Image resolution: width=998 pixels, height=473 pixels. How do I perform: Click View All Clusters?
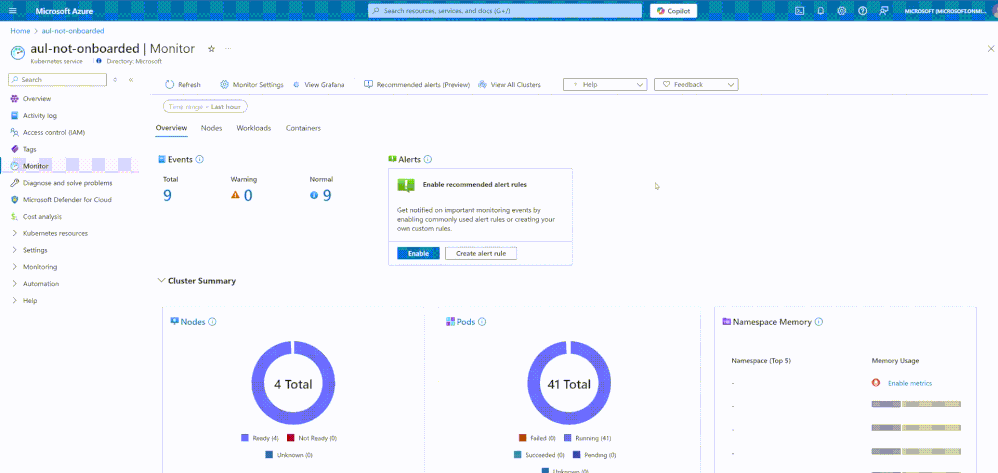(x=509, y=85)
